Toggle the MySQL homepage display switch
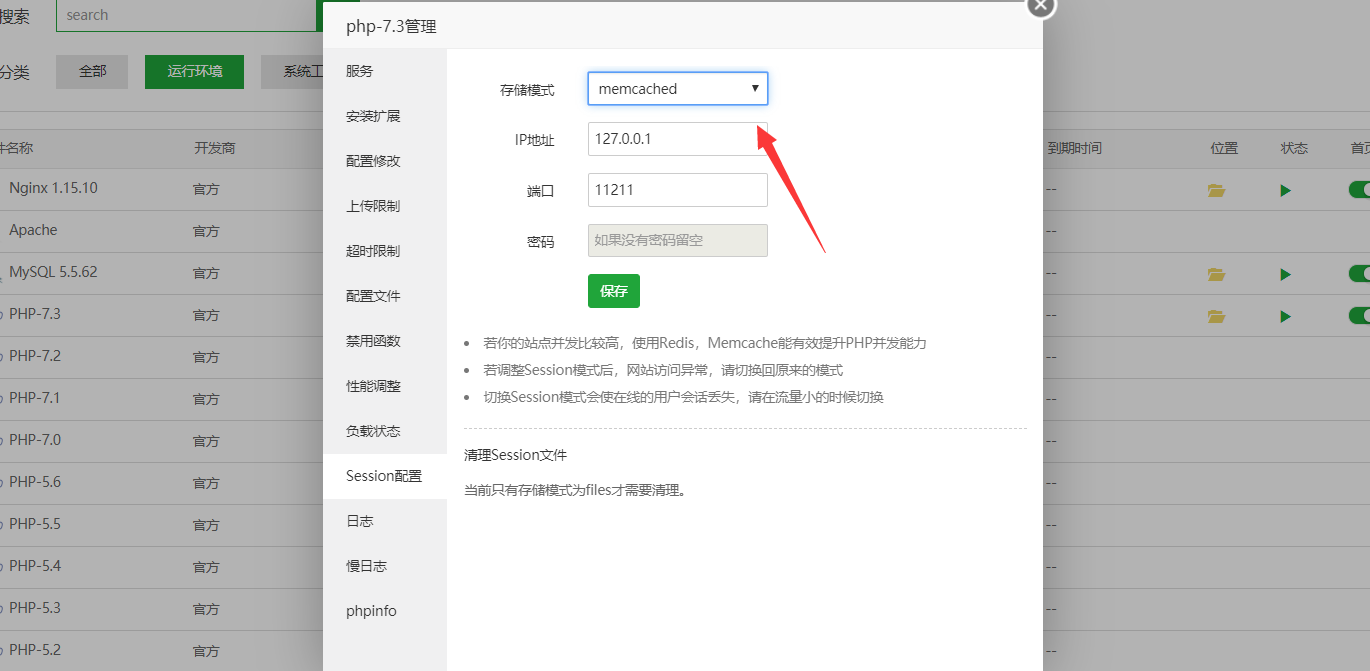The height and width of the screenshot is (671, 1370). [1360, 273]
